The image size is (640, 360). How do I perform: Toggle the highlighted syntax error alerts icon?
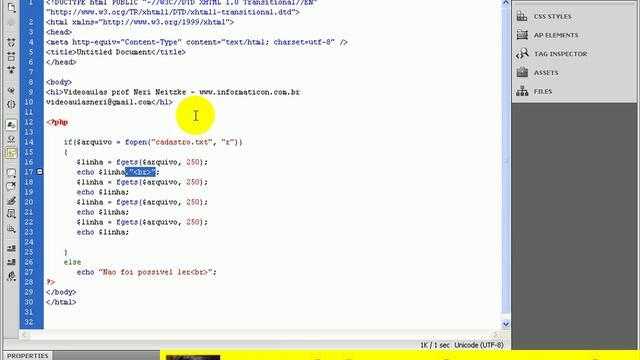coord(11,153)
